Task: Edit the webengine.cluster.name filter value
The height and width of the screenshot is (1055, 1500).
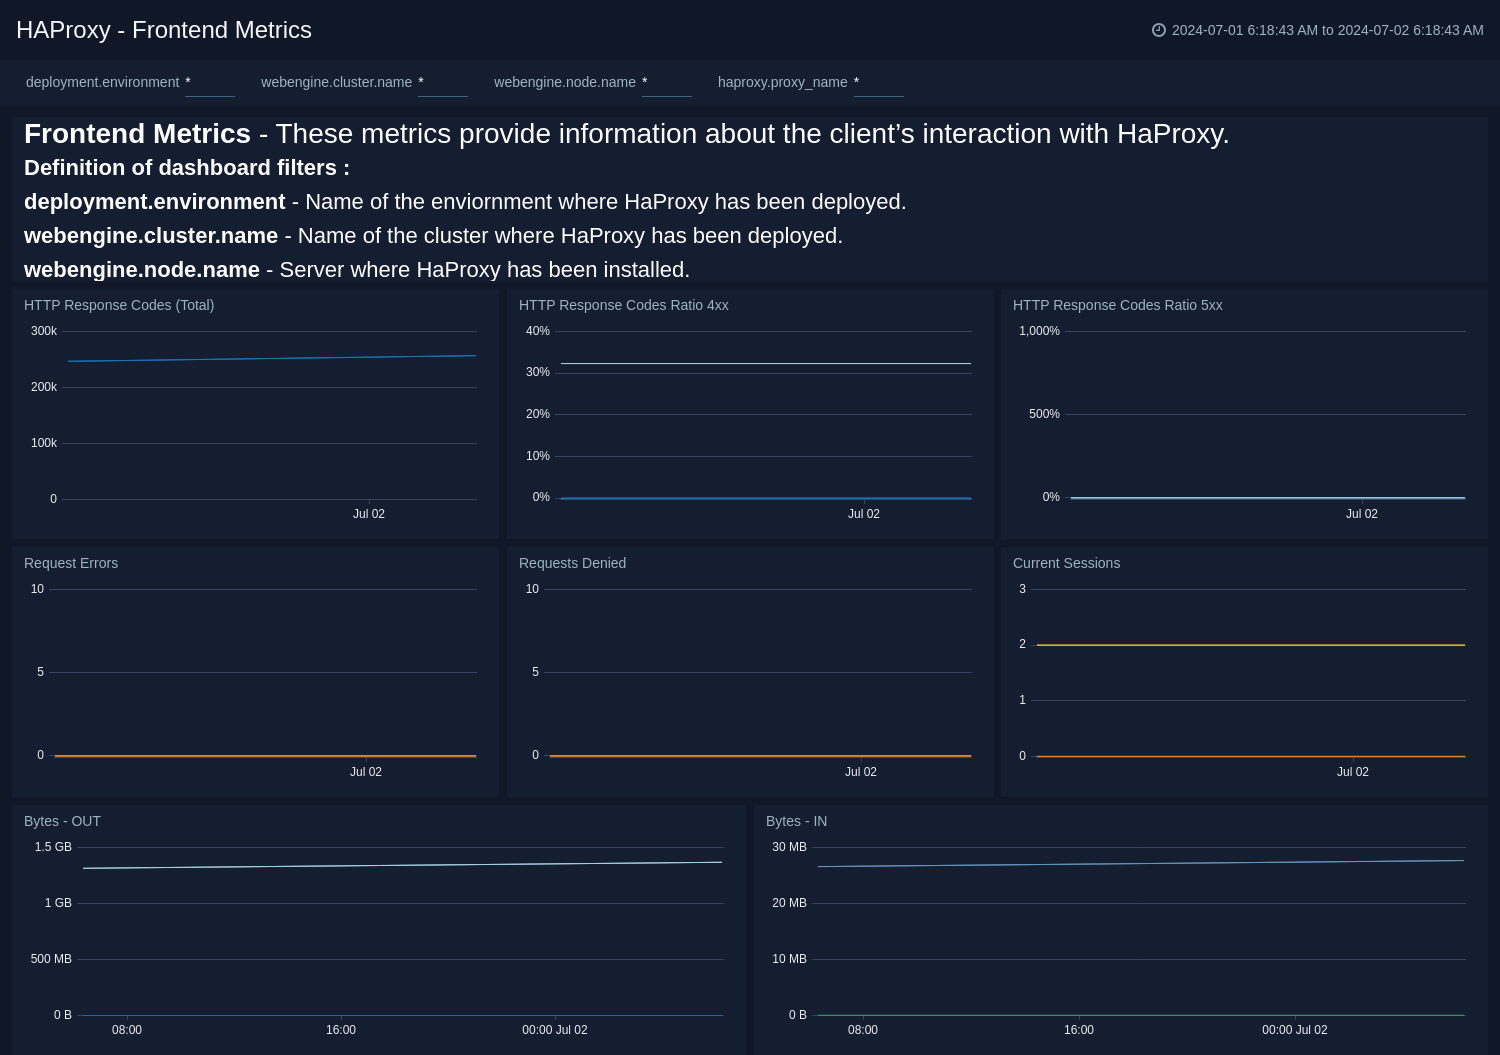Action: (443, 83)
